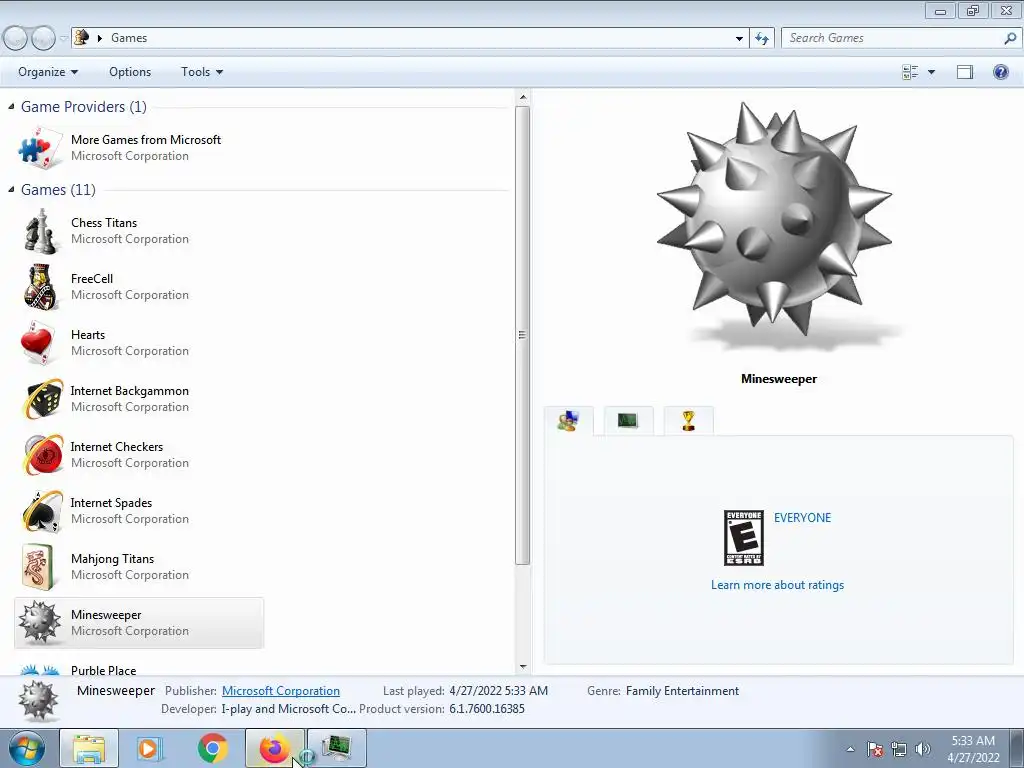1024x768 pixels.
Task: Click the change view icon
Action: tap(910, 72)
